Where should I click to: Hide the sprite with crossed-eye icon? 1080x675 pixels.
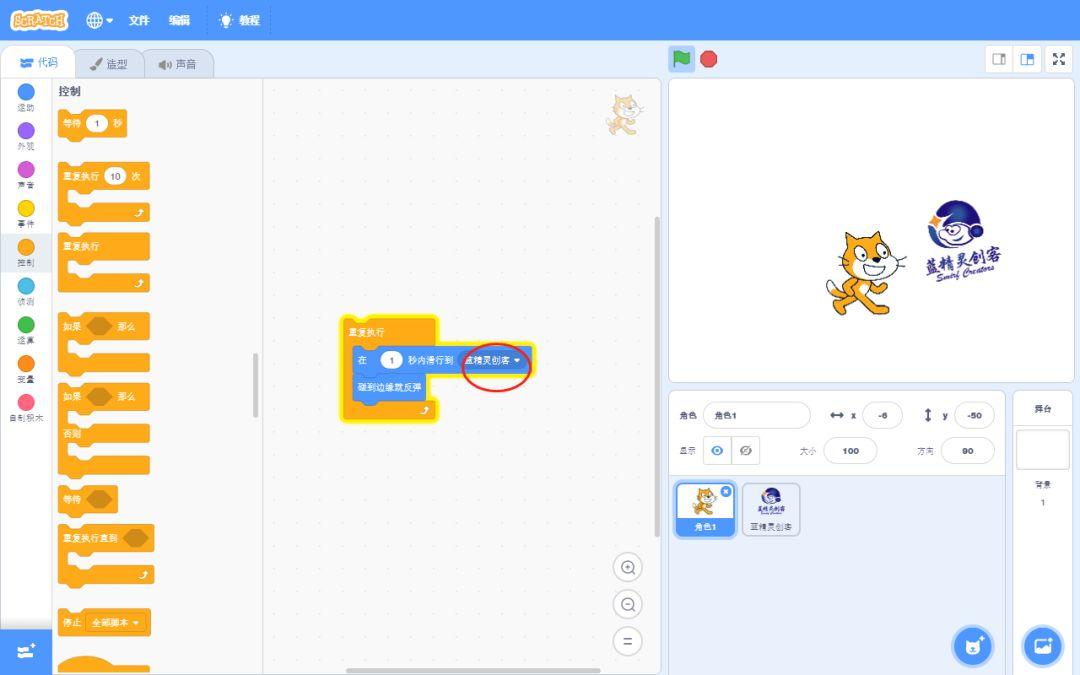[x=745, y=450]
